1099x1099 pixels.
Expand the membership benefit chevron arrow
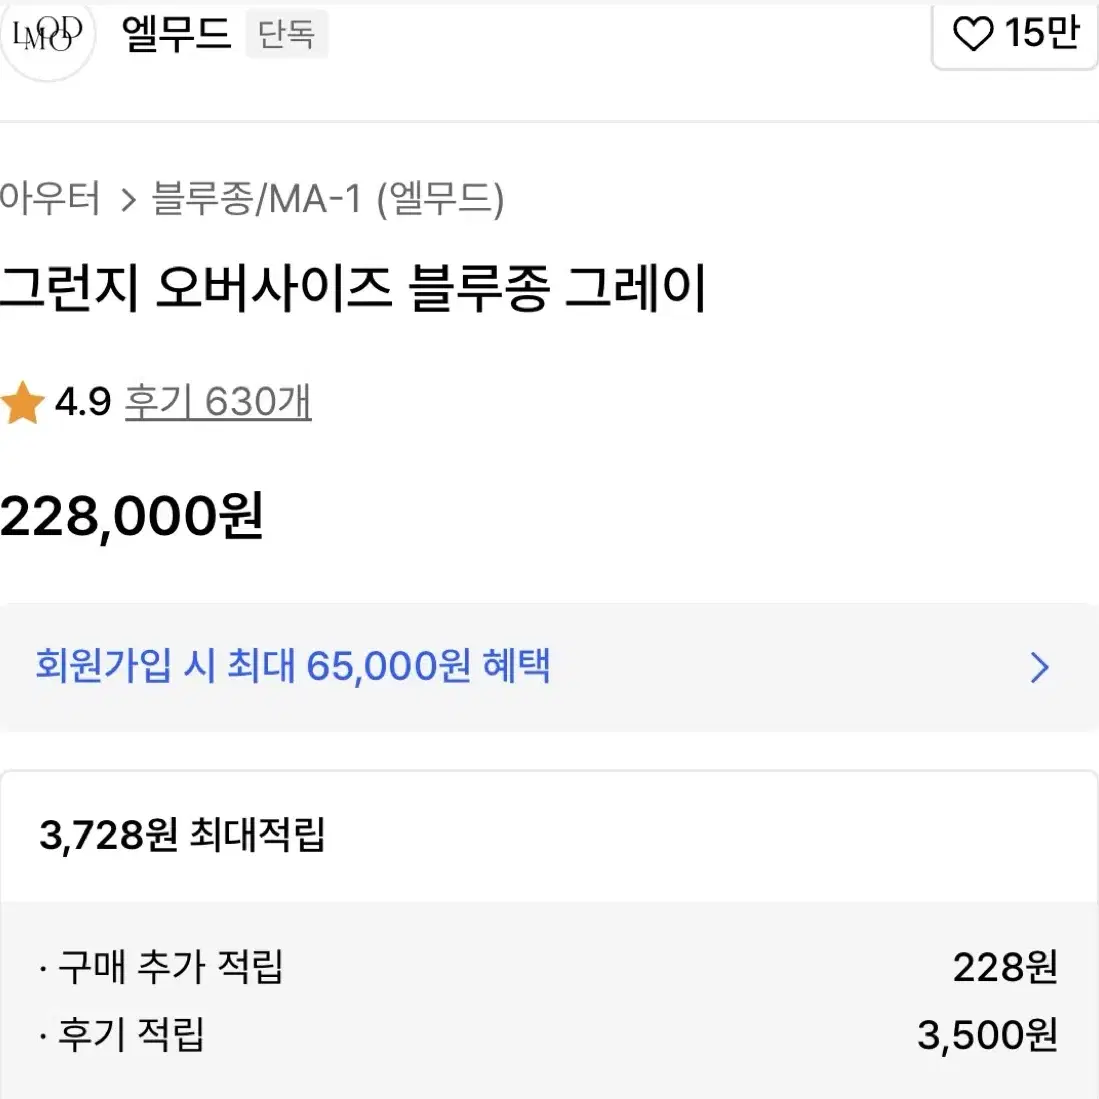[x=1040, y=667]
